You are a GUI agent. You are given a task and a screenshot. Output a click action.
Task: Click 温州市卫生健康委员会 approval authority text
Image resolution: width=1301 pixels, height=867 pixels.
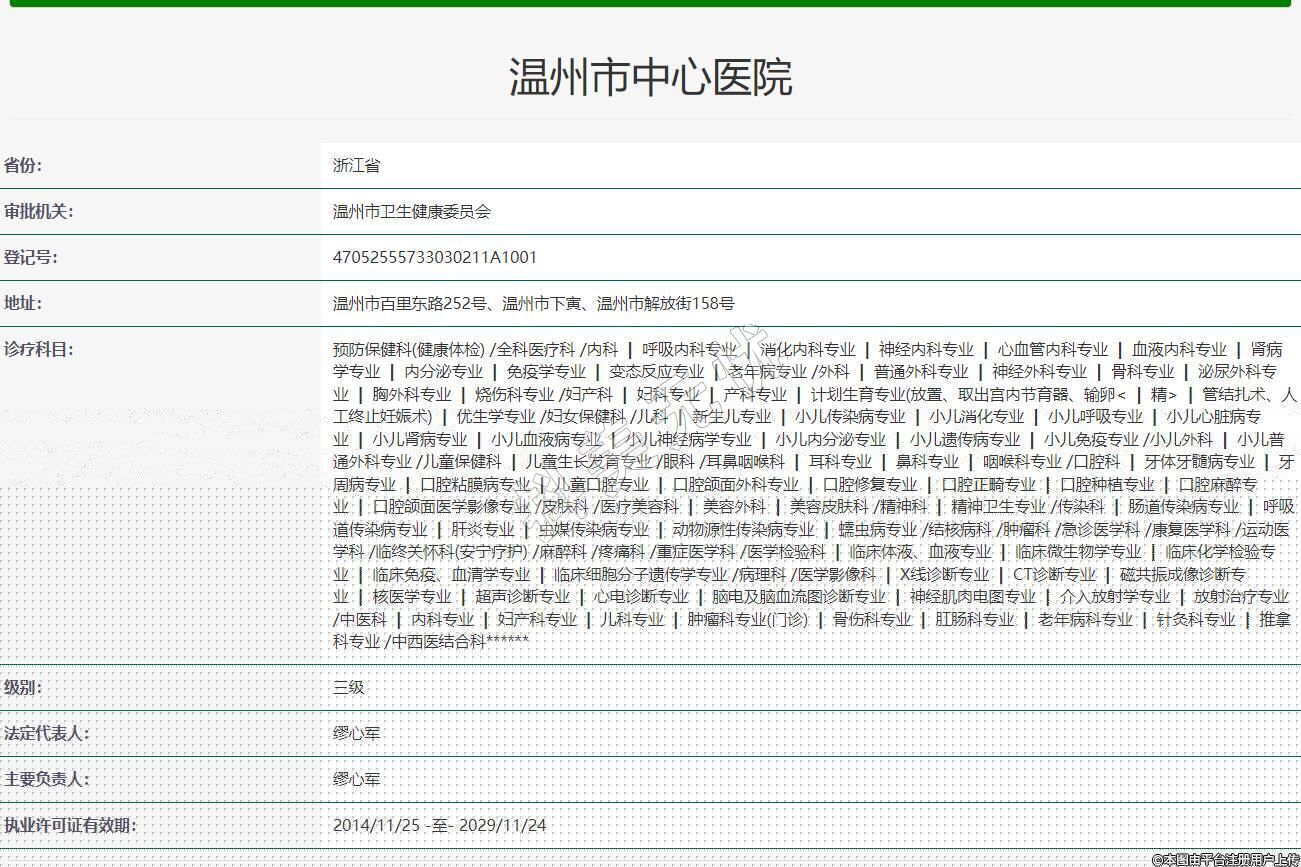[x=411, y=212]
